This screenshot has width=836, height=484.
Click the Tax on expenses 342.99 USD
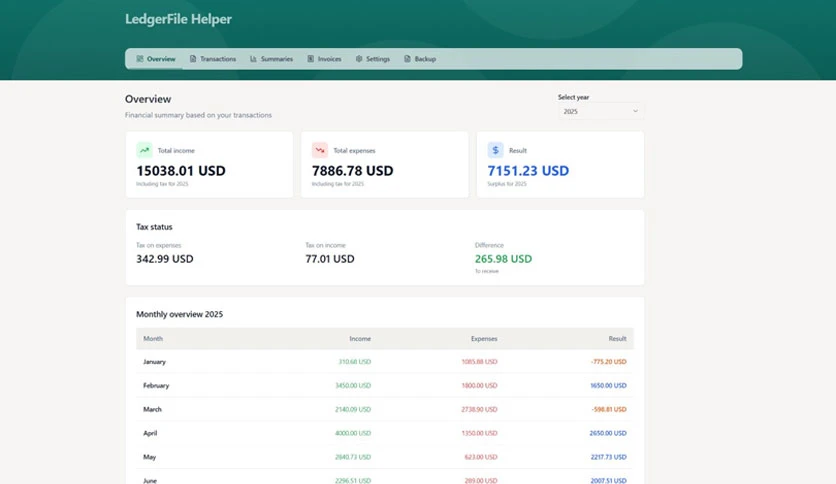165,259
